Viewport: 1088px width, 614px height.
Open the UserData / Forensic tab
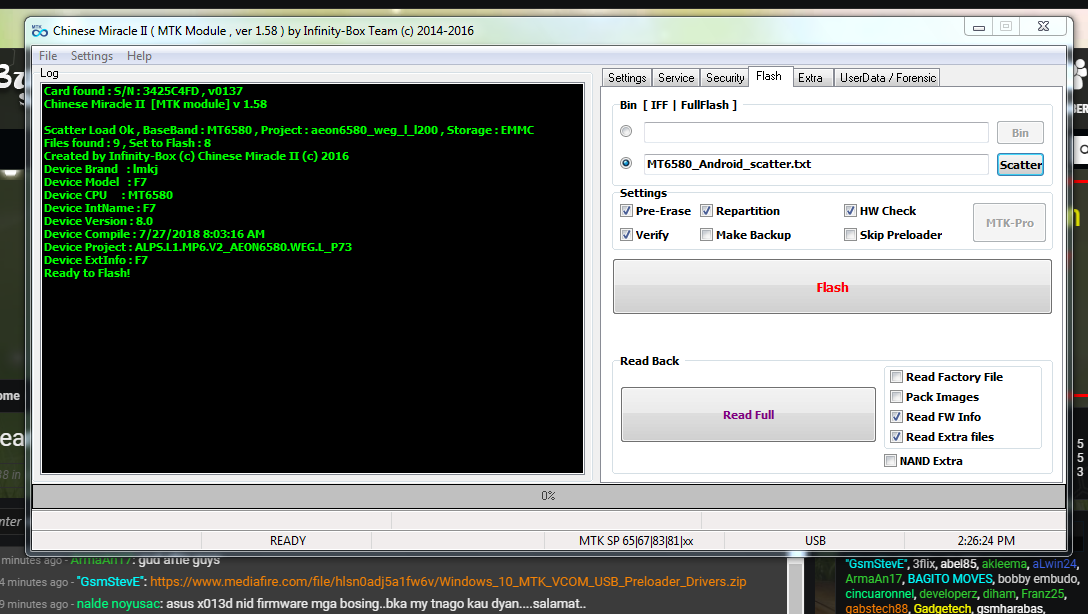pos(887,78)
